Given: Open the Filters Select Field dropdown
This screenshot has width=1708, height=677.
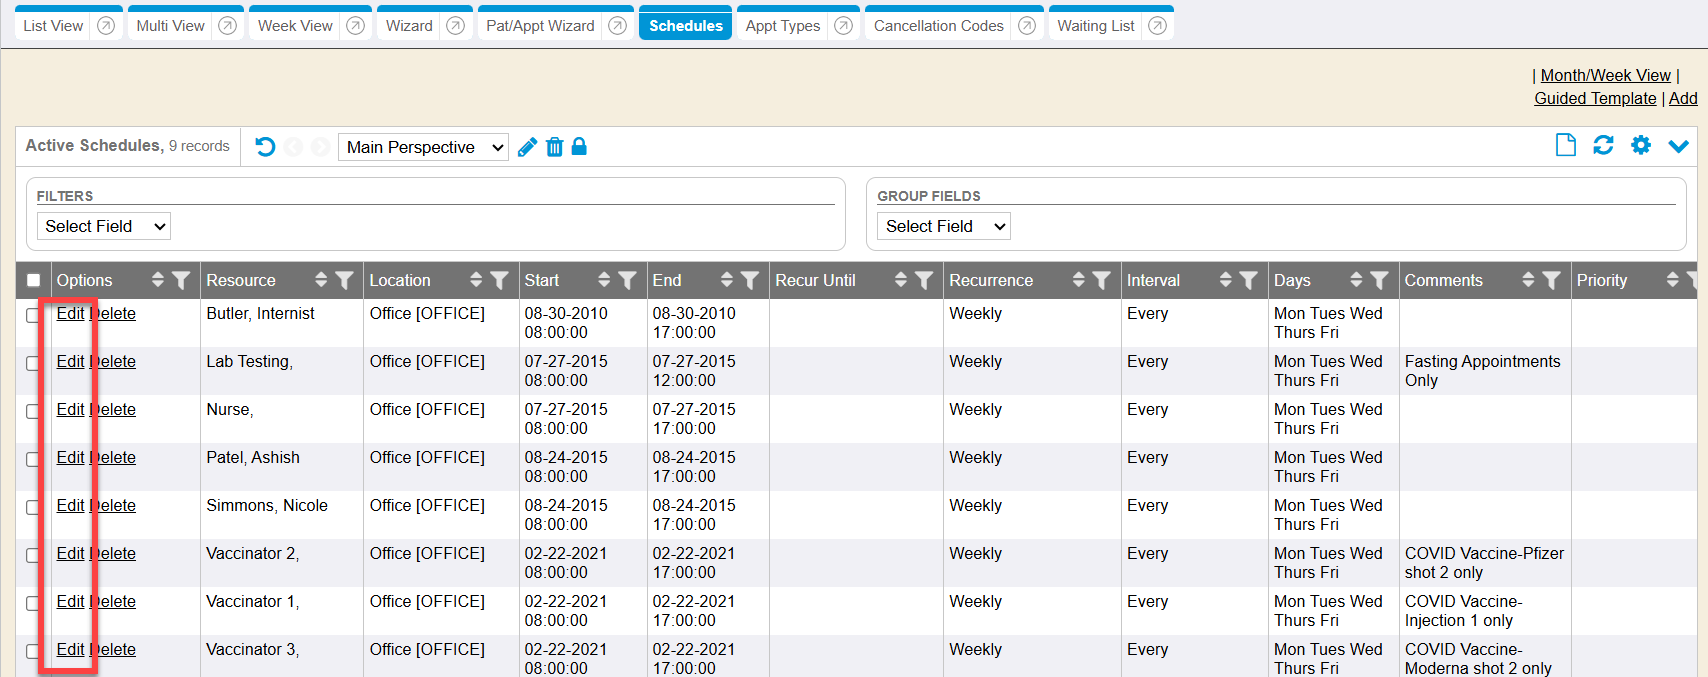Looking at the screenshot, I should (104, 226).
